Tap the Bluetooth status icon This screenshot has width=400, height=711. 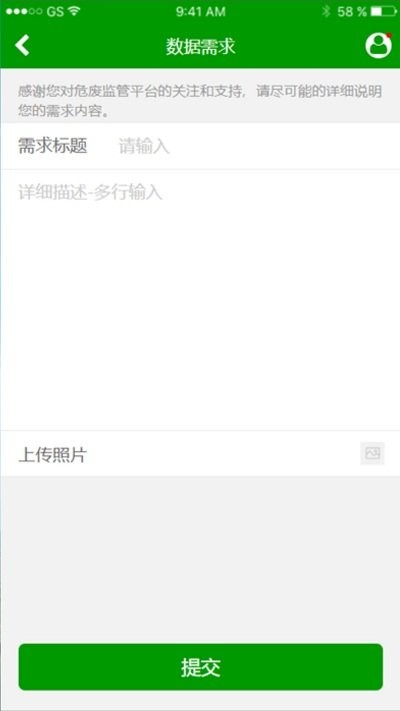tap(326, 12)
